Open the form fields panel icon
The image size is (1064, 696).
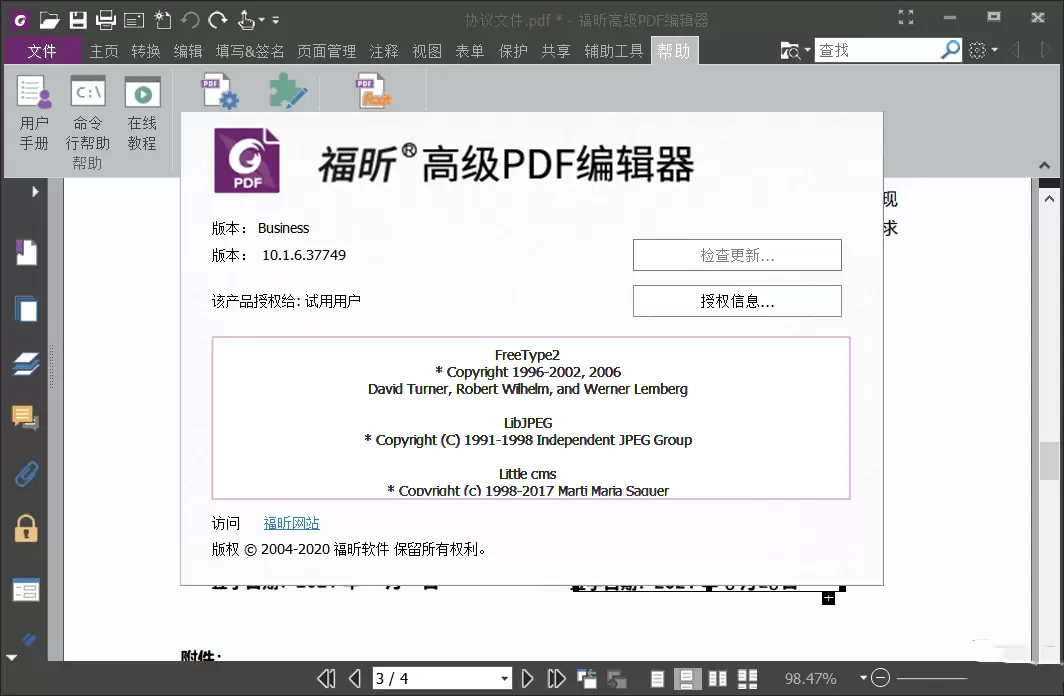pyautogui.click(x=26, y=590)
